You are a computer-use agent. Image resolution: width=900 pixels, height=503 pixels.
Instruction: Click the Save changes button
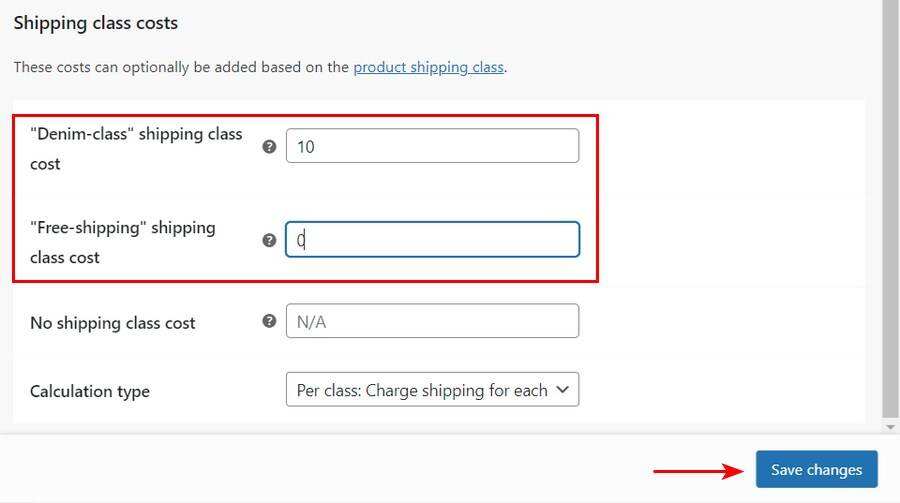816,470
